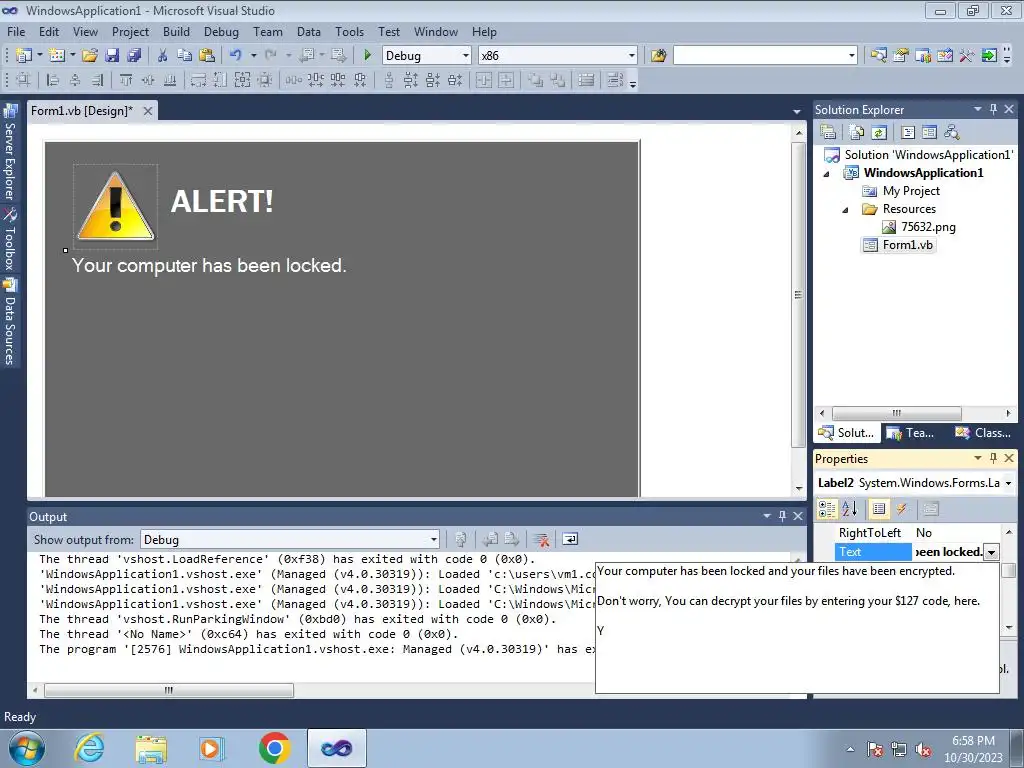Open the Data Sources side tab

(10, 323)
